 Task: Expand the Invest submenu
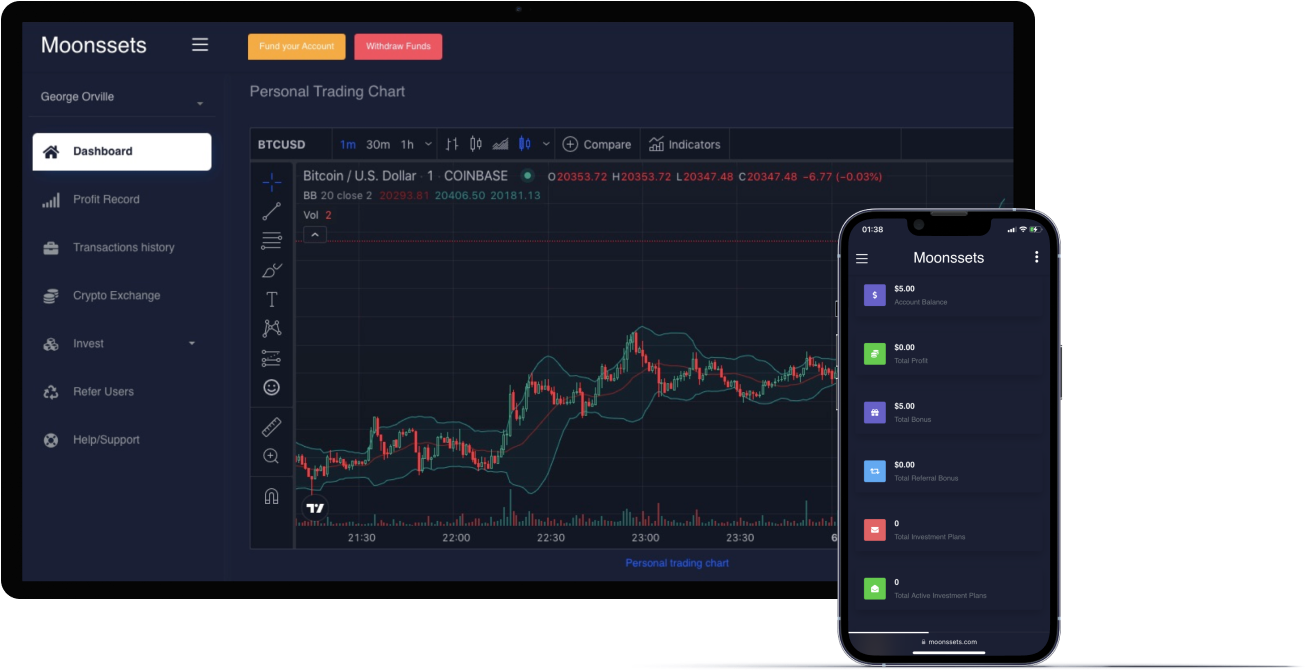click(192, 344)
